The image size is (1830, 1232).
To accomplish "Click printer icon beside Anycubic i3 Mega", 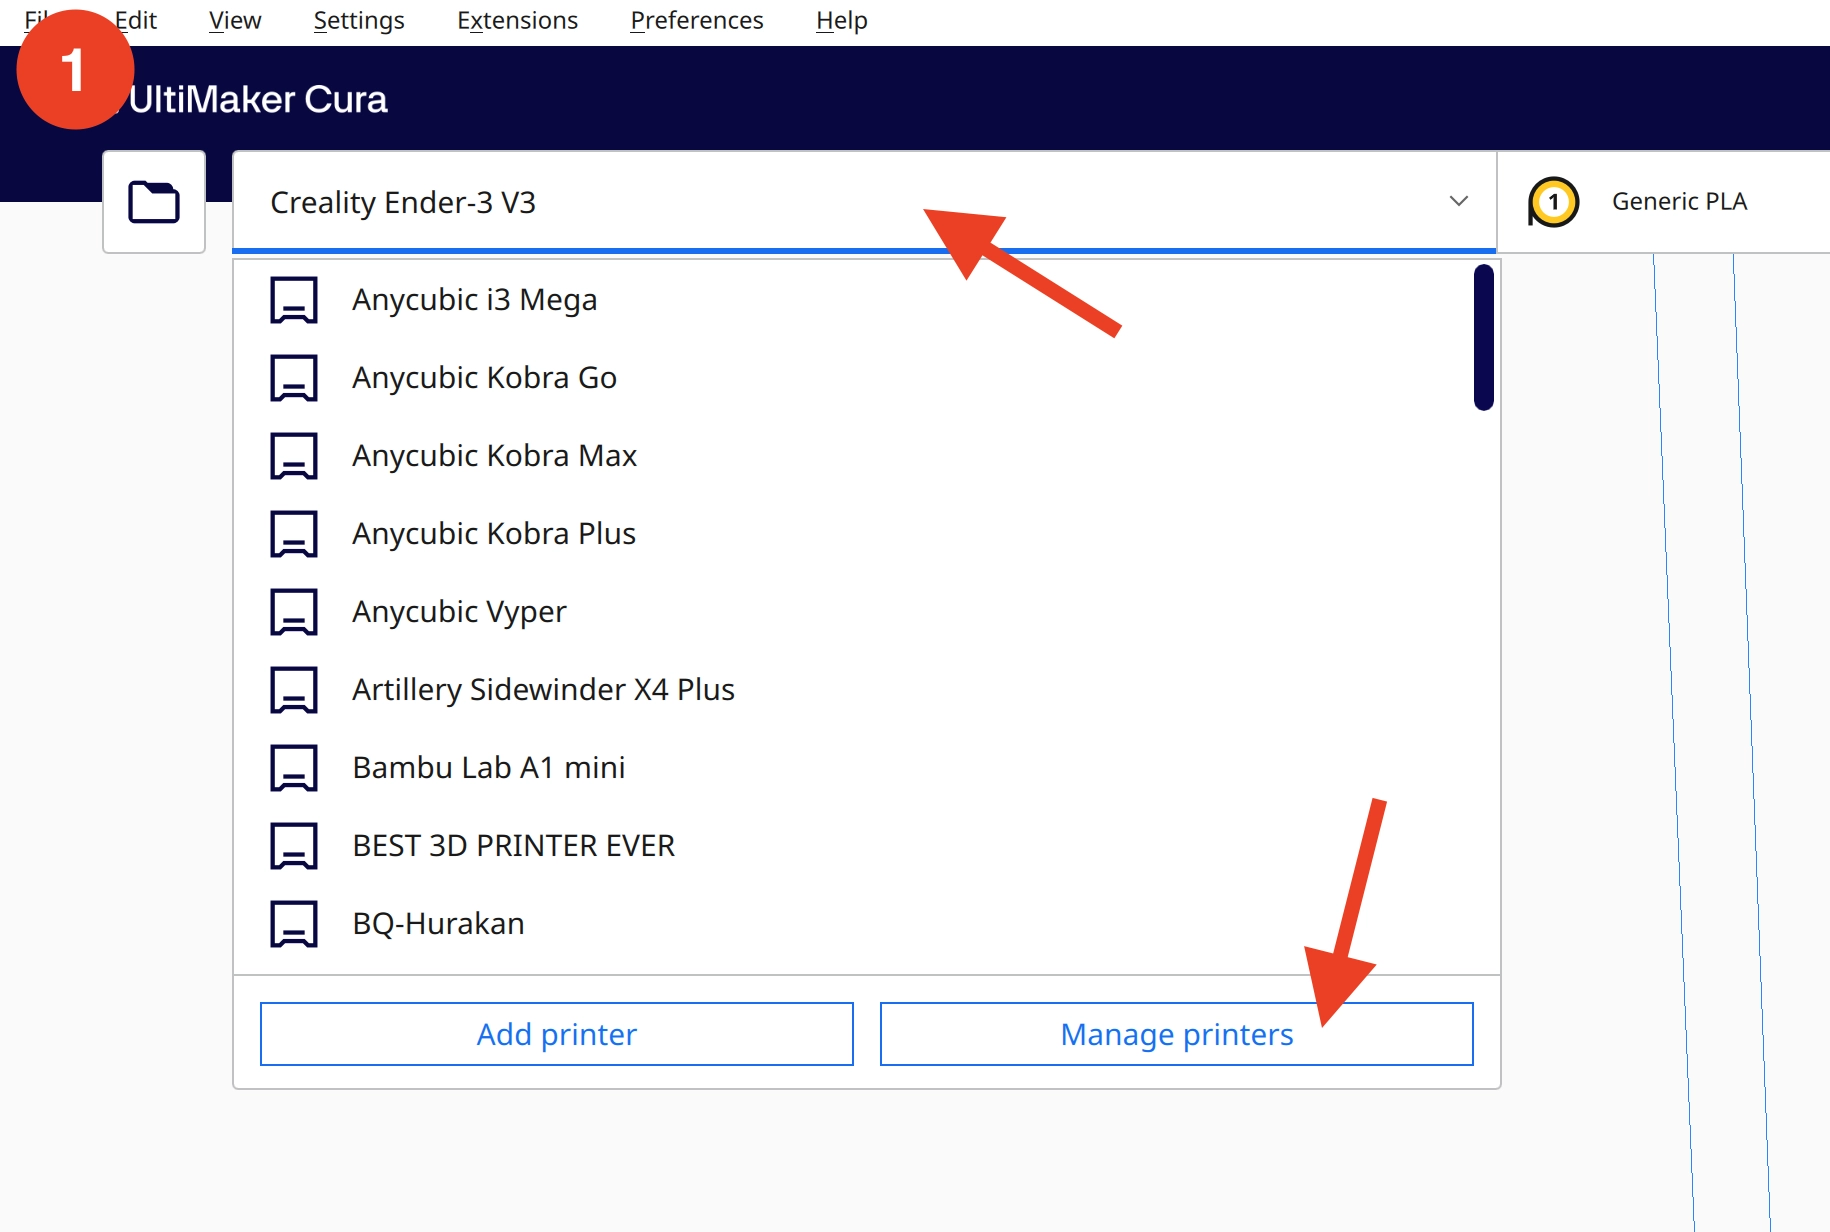I will pyautogui.click(x=294, y=300).
